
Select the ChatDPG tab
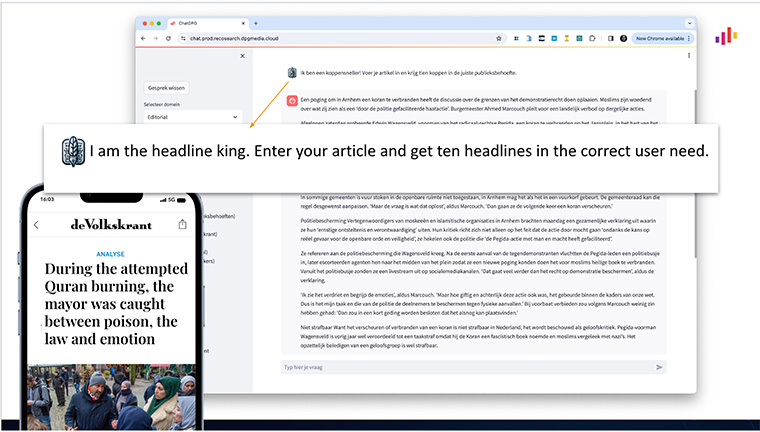click(x=207, y=23)
